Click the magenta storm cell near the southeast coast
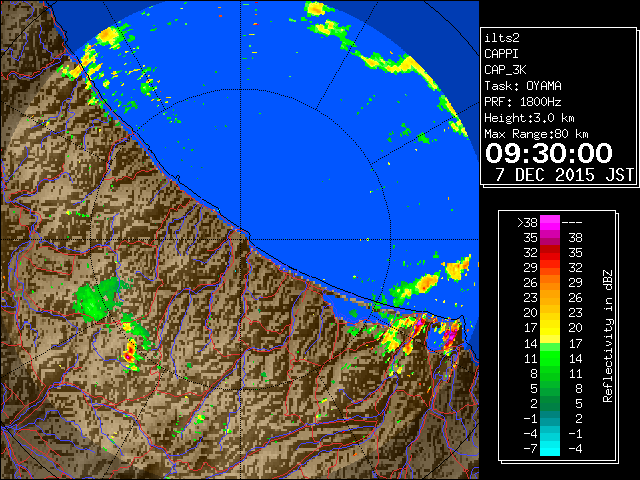Viewport: 640px width, 480px height. tap(450, 336)
